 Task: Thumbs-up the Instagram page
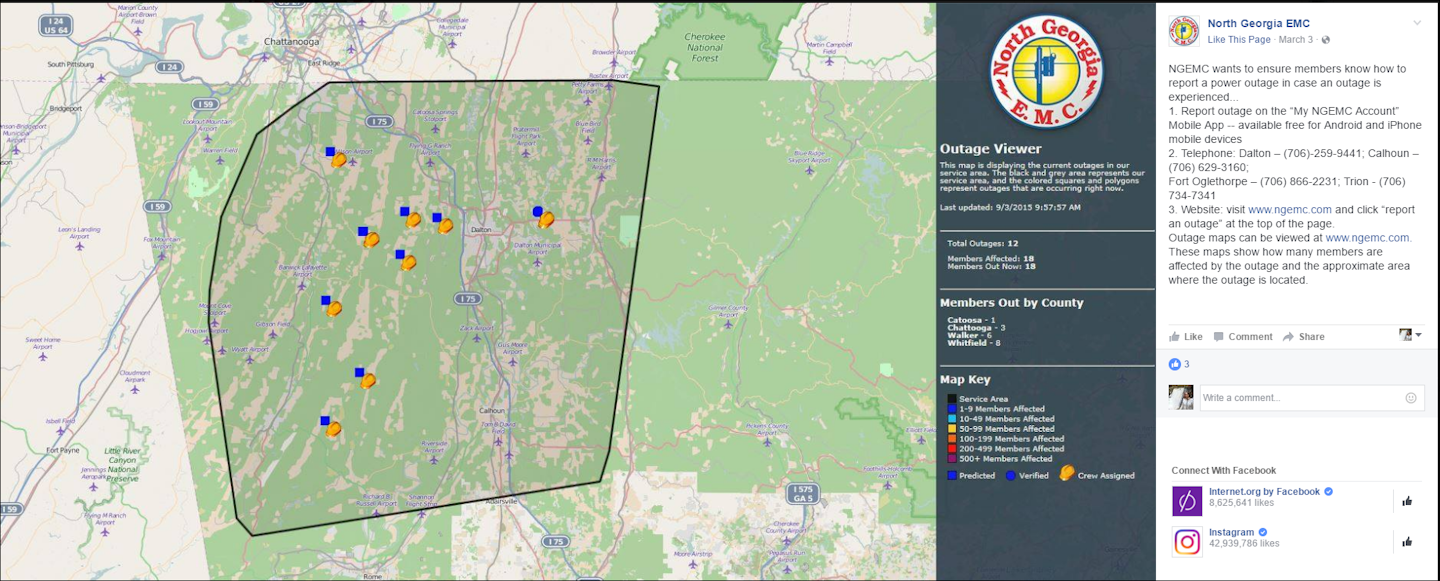tap(1406, 542)
